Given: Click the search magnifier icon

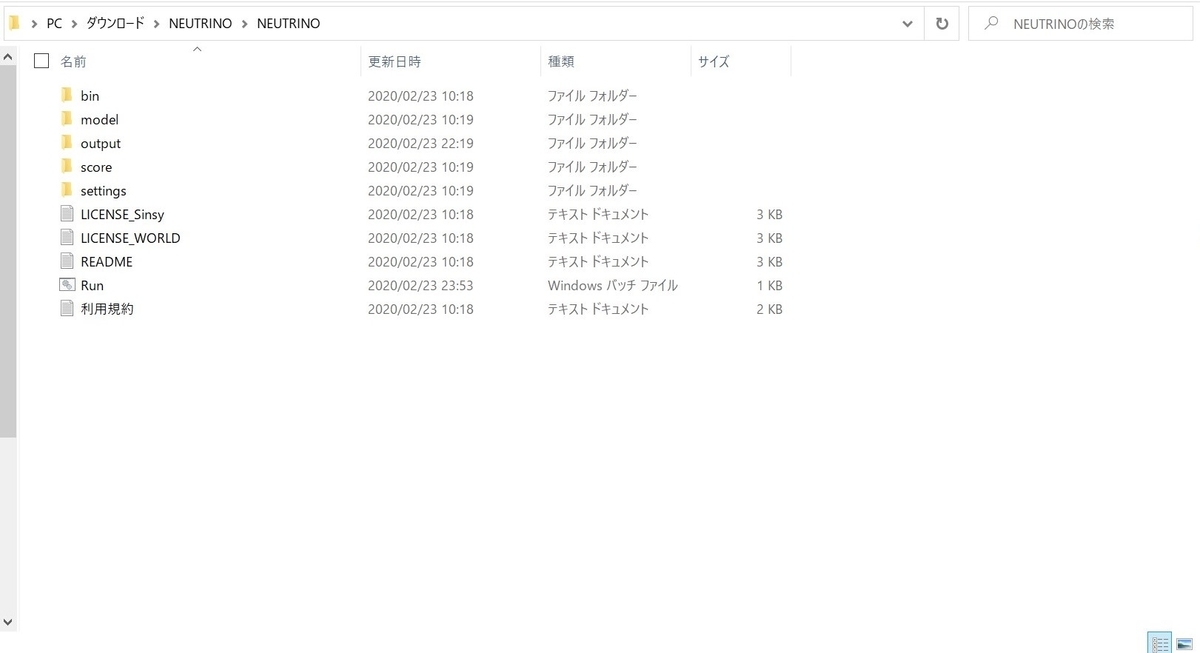Looking at the screenshot, I should tap(991, 23).
